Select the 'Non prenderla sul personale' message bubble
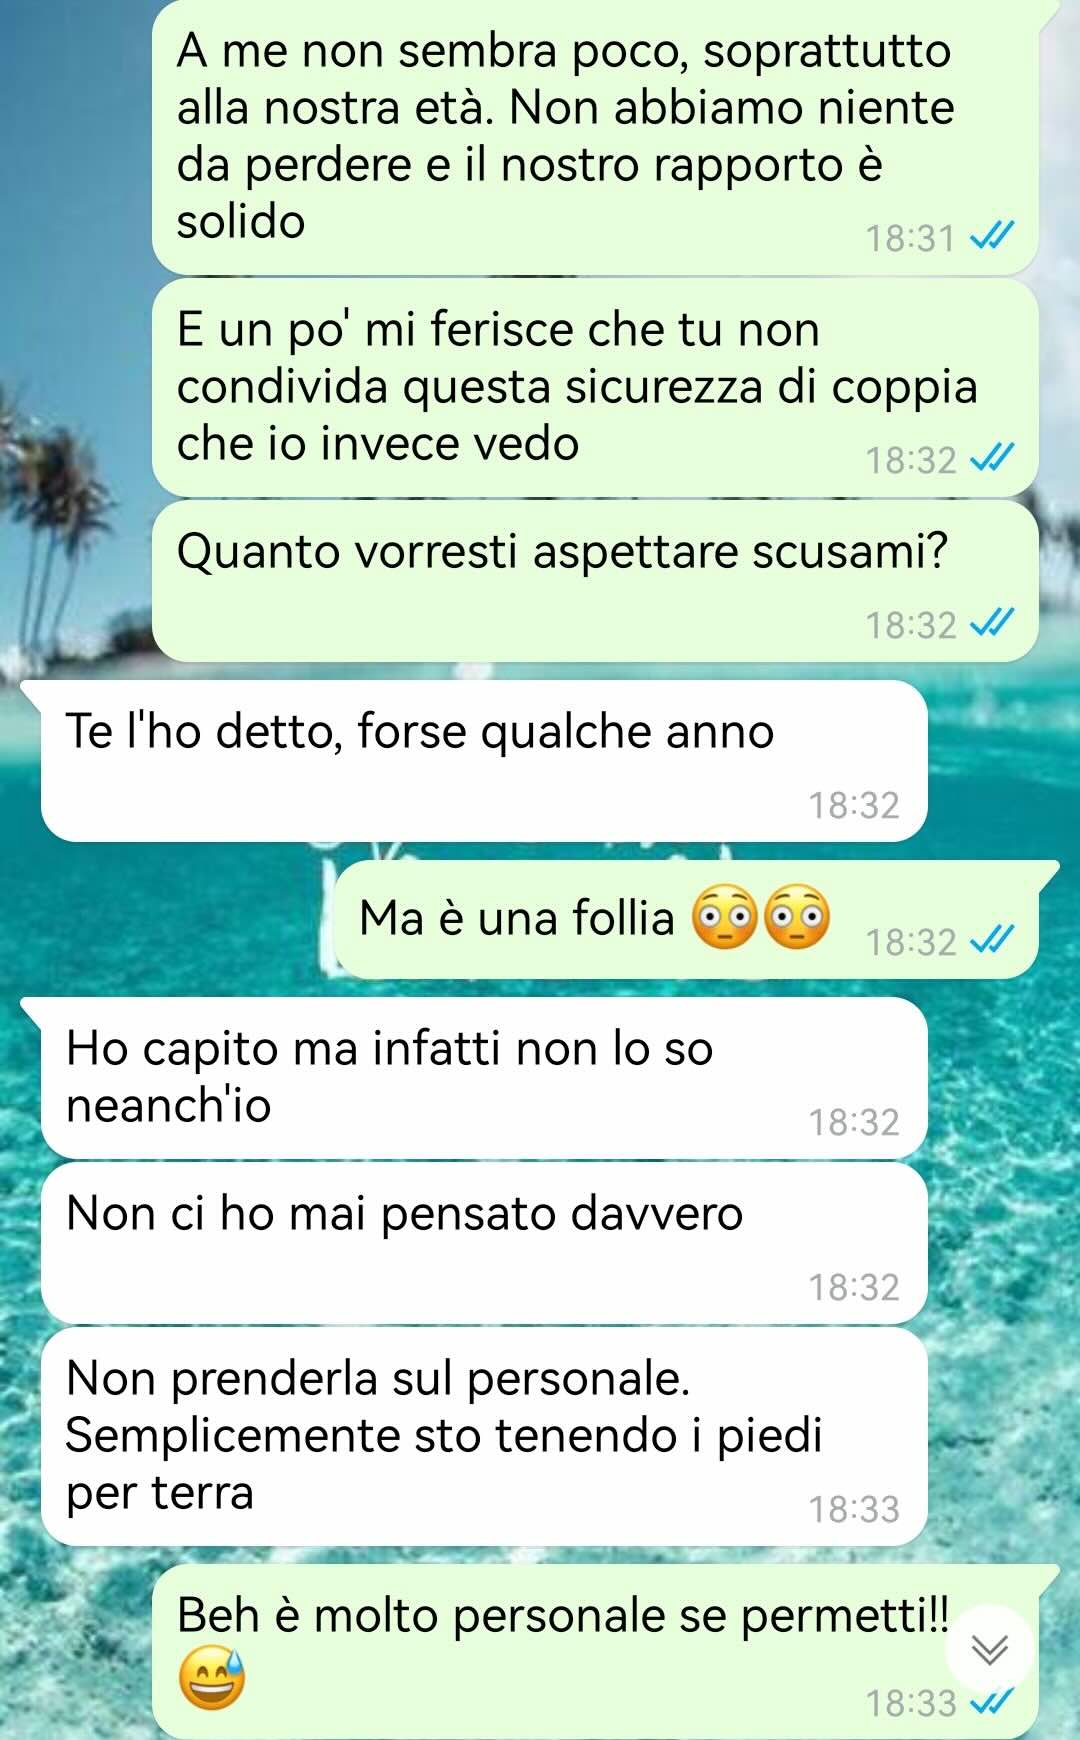This screenshot has height=1740, width=1080. [484, 1437]
